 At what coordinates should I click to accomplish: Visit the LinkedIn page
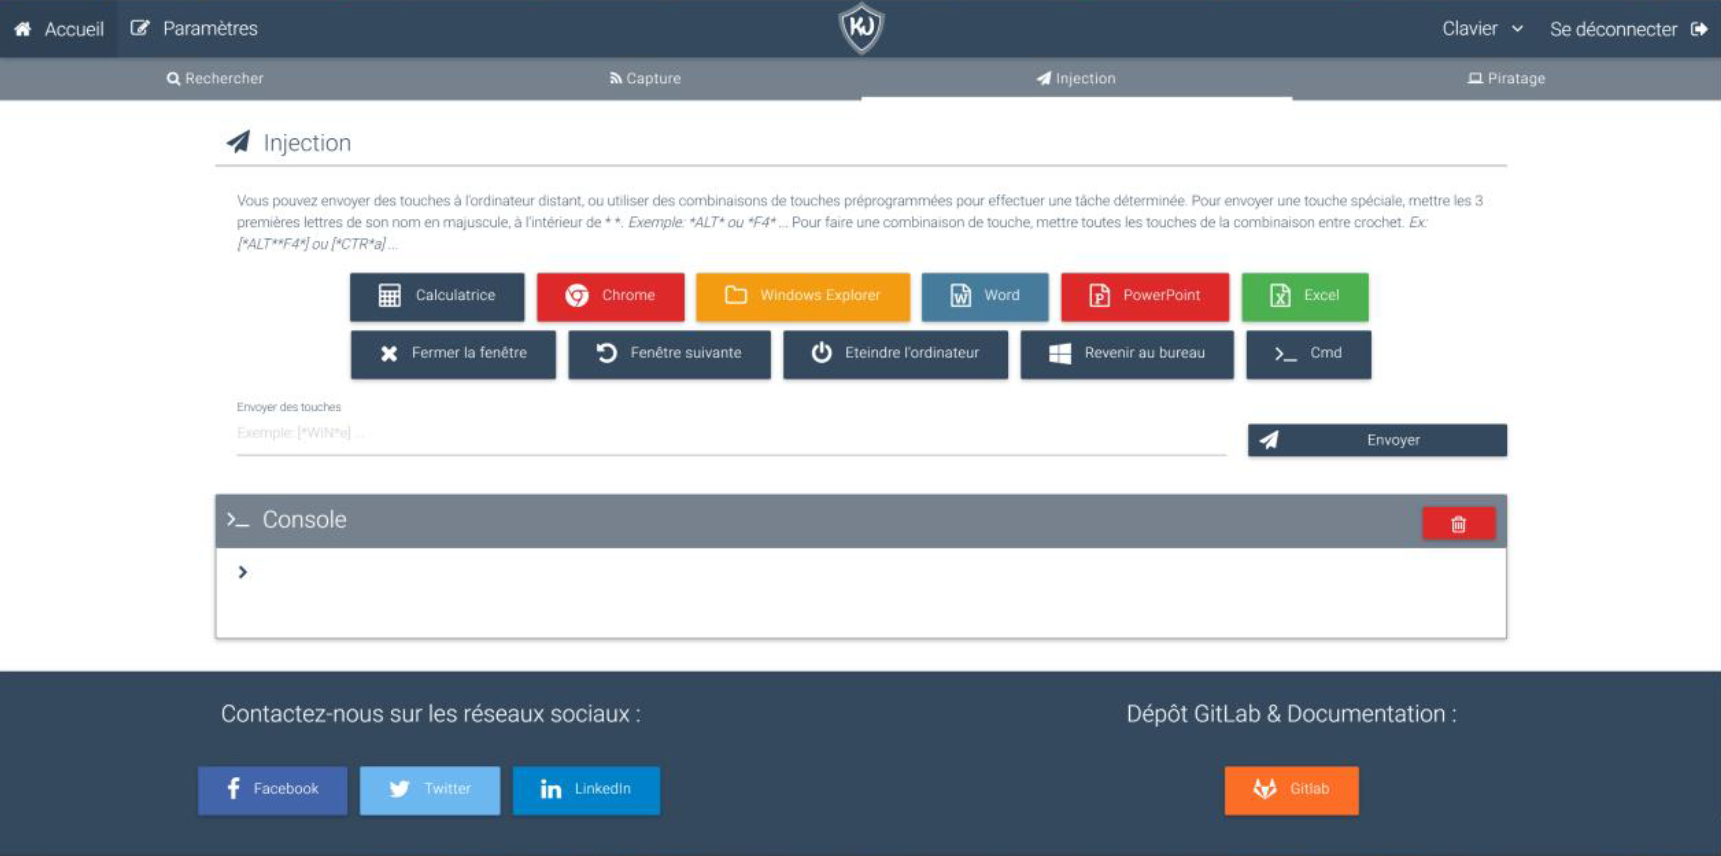click(x=586, y=790)
